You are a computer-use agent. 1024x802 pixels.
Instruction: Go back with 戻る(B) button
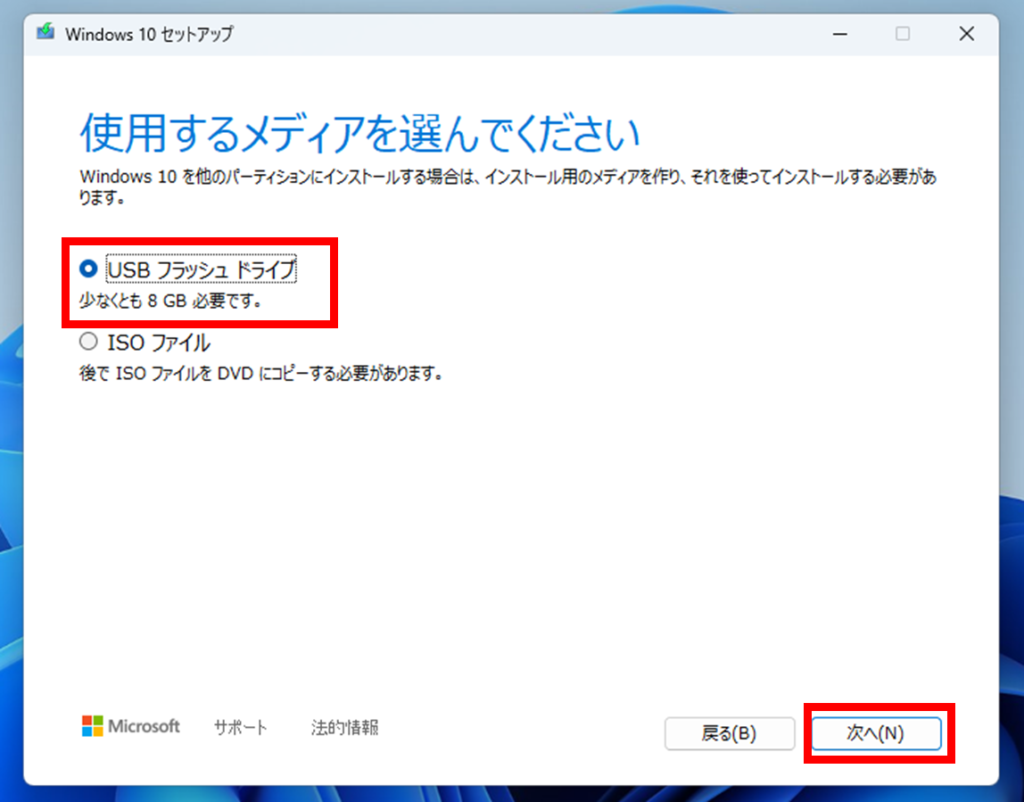[729, 733]
